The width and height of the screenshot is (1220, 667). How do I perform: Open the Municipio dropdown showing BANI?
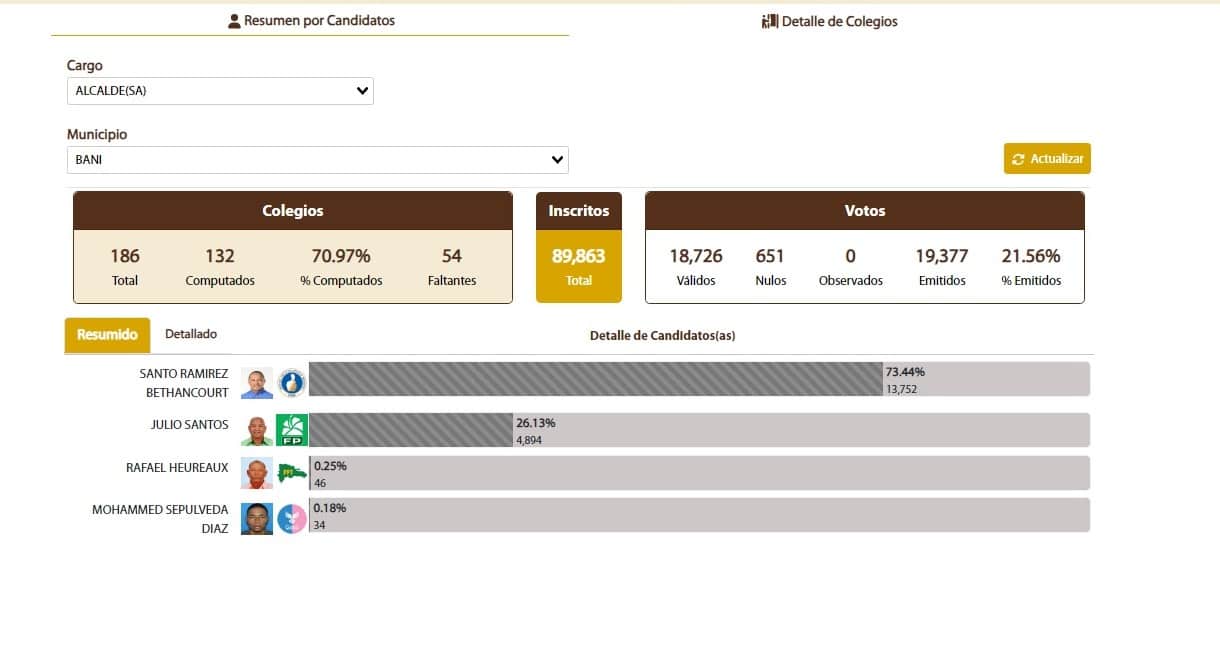pos(317,159)
